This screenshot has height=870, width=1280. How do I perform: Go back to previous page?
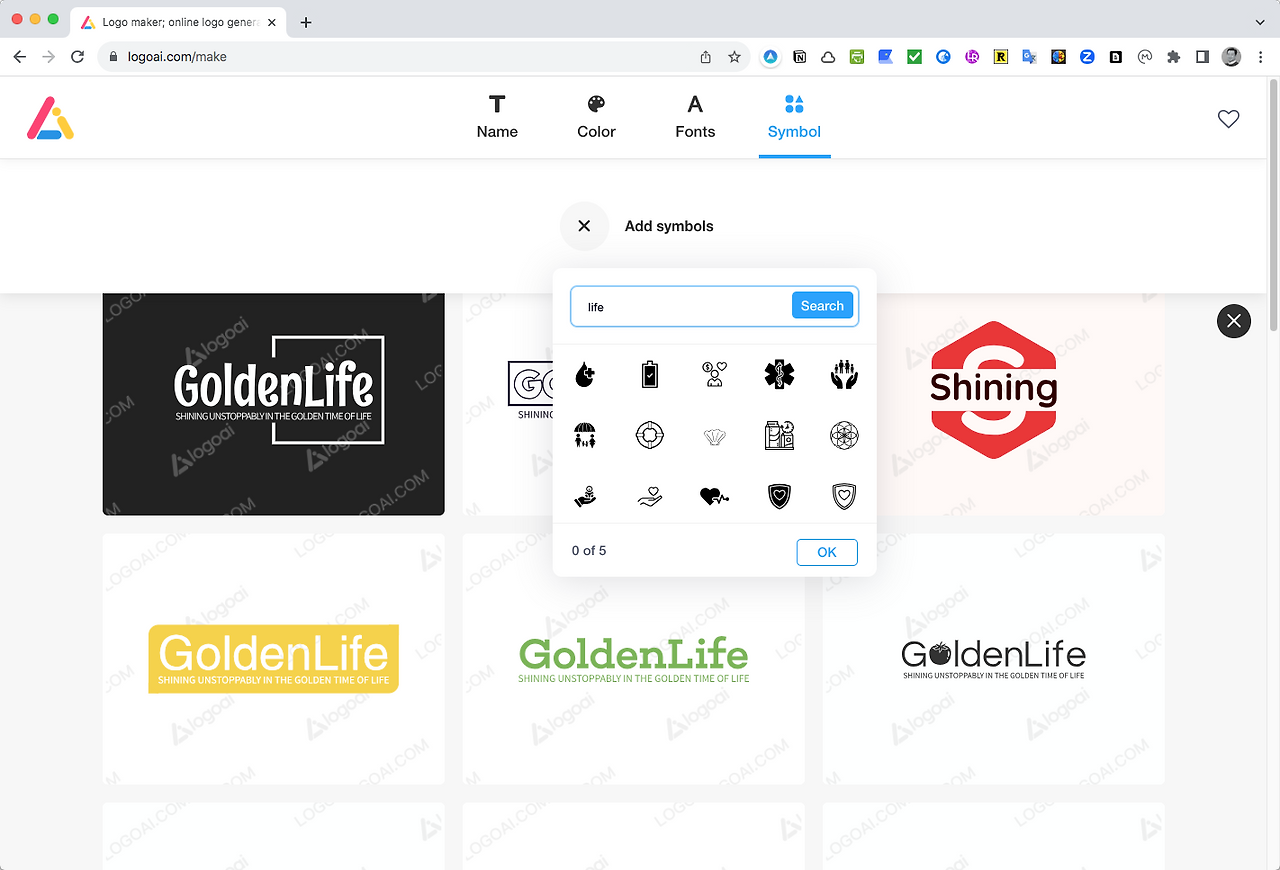[20, 57]
